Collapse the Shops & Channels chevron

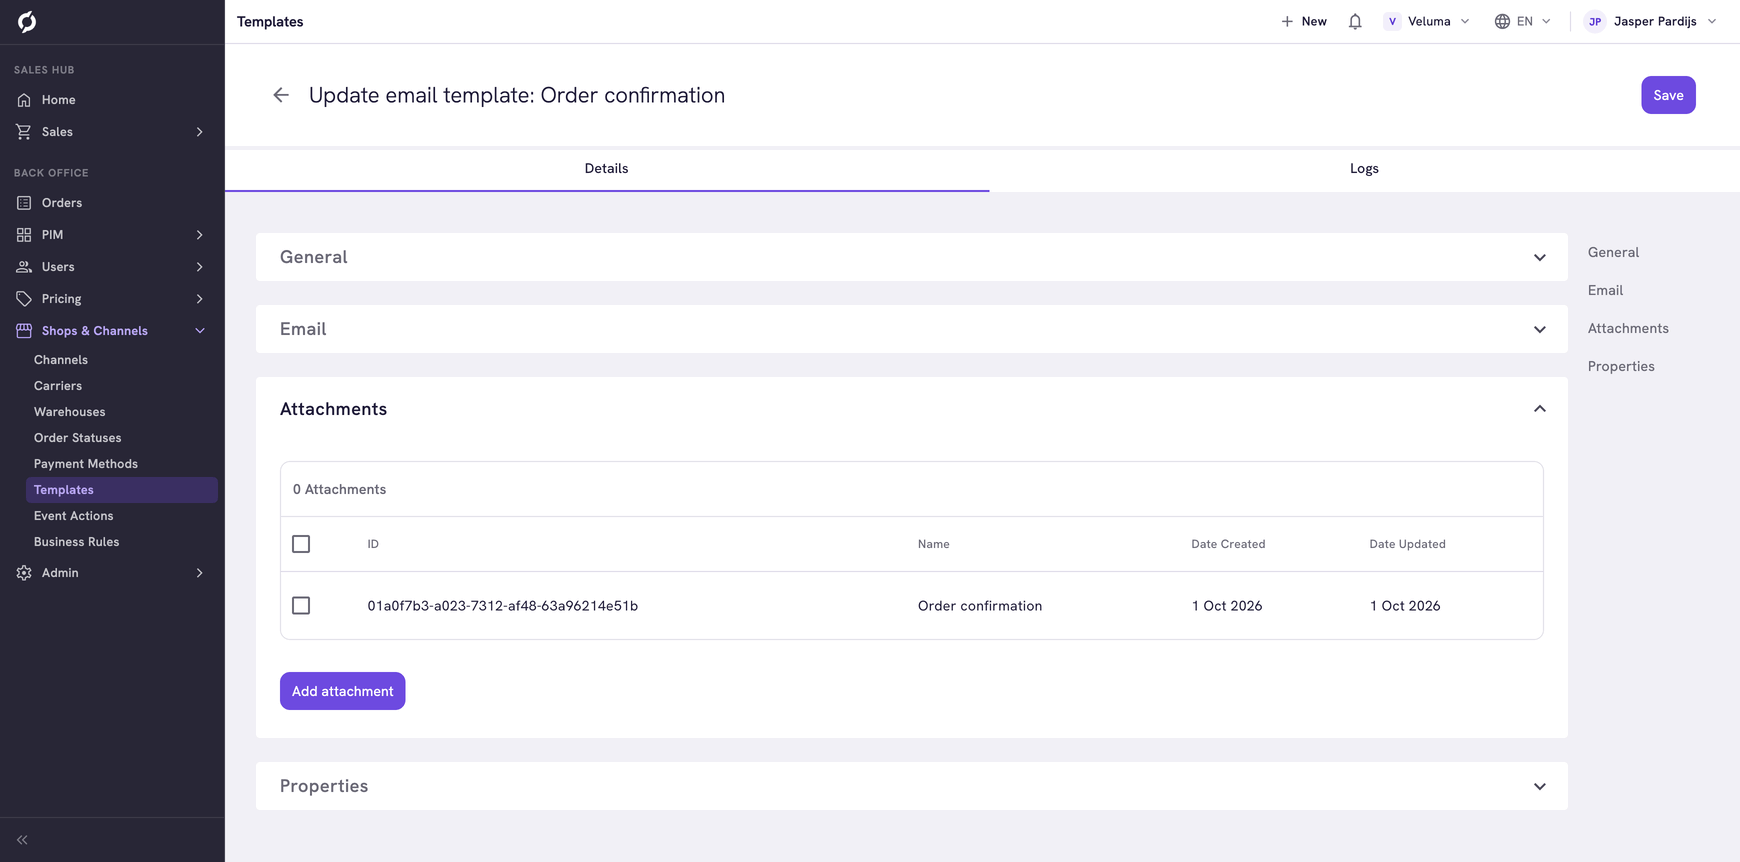pos(200,331)
